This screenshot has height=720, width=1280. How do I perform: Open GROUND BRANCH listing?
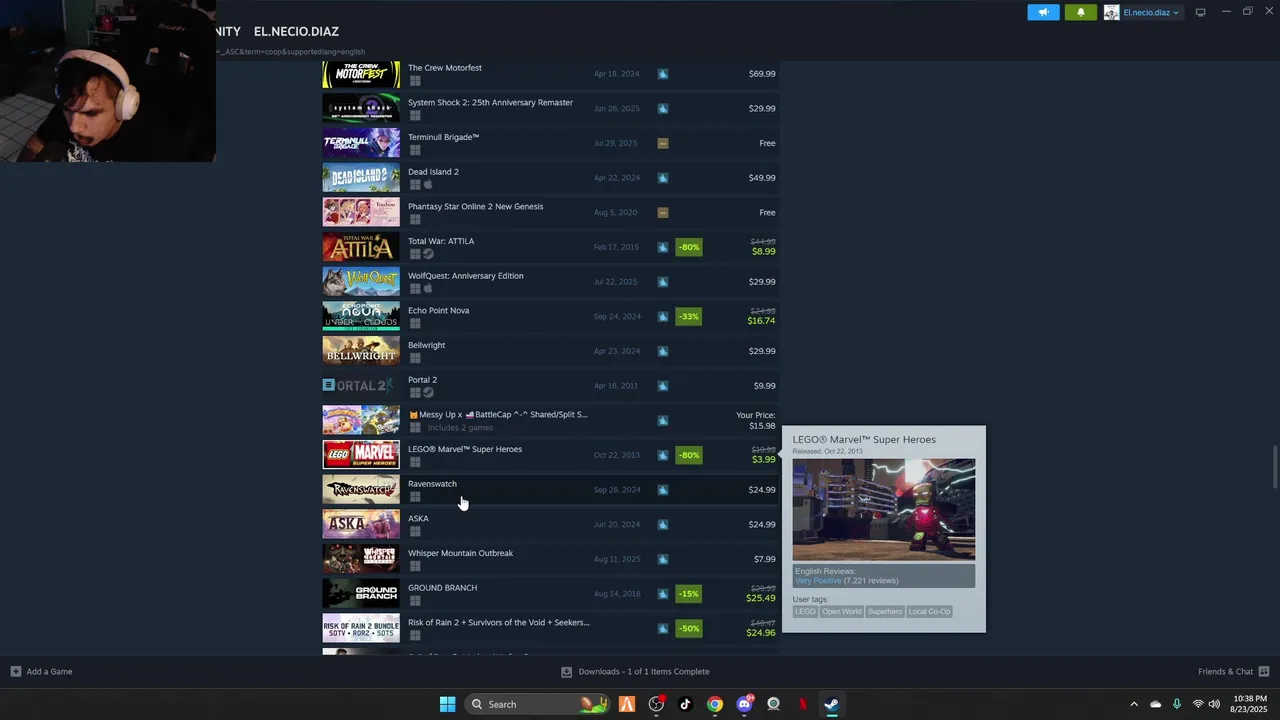(x=550, y=594)
